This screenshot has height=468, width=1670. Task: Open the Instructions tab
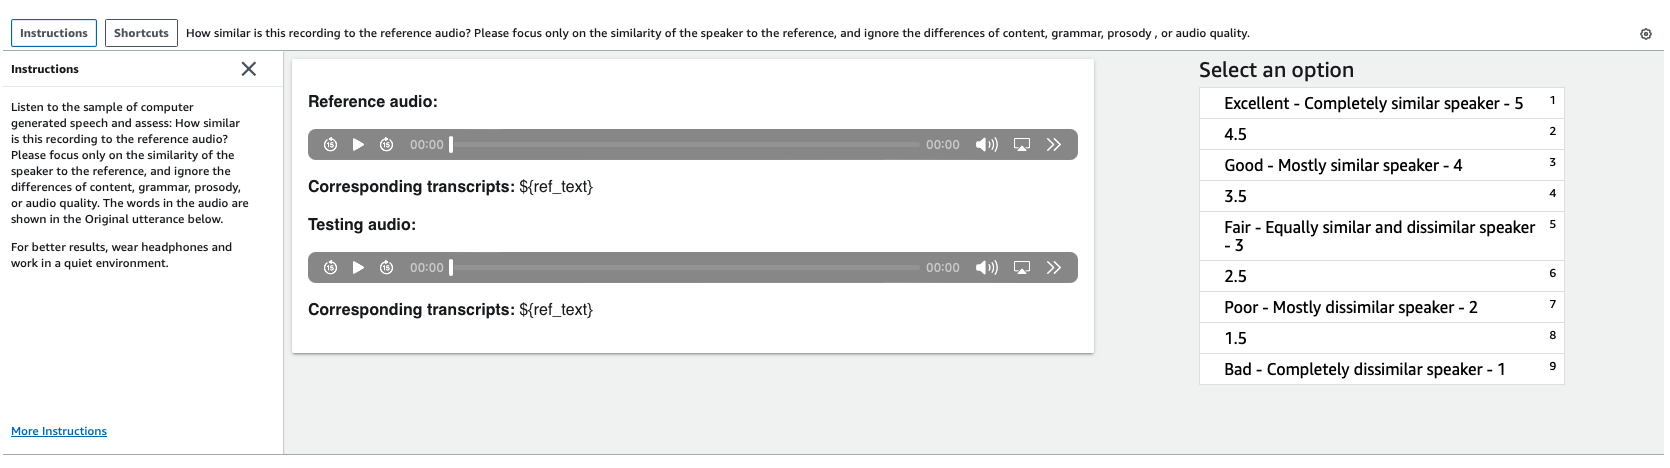(54, 33)
